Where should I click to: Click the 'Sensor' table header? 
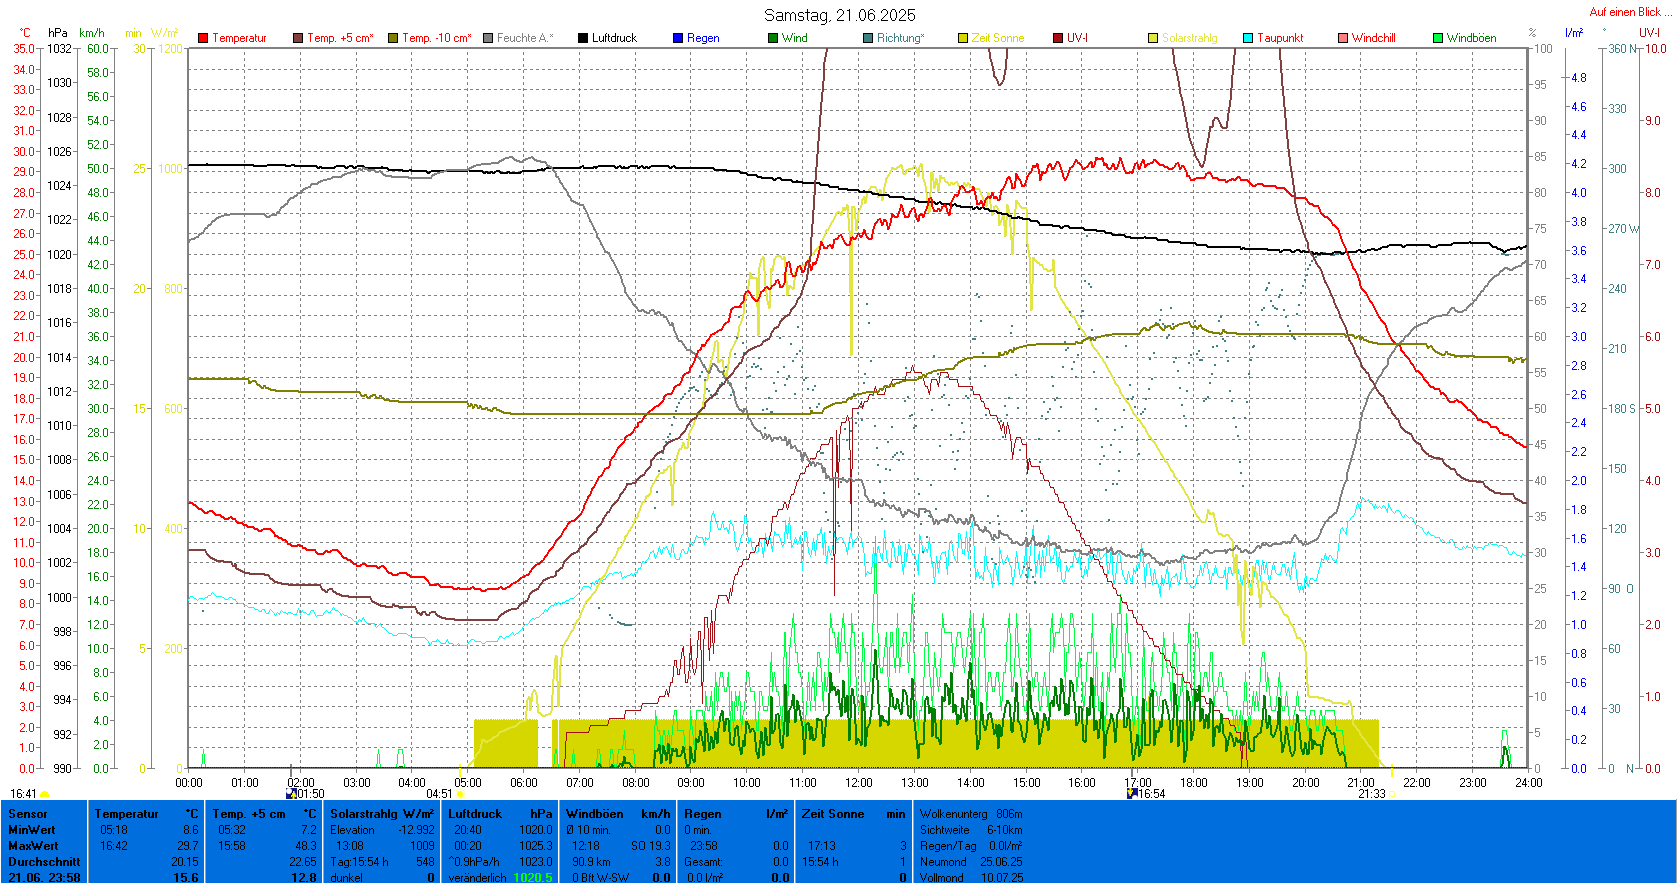point(28,814)
